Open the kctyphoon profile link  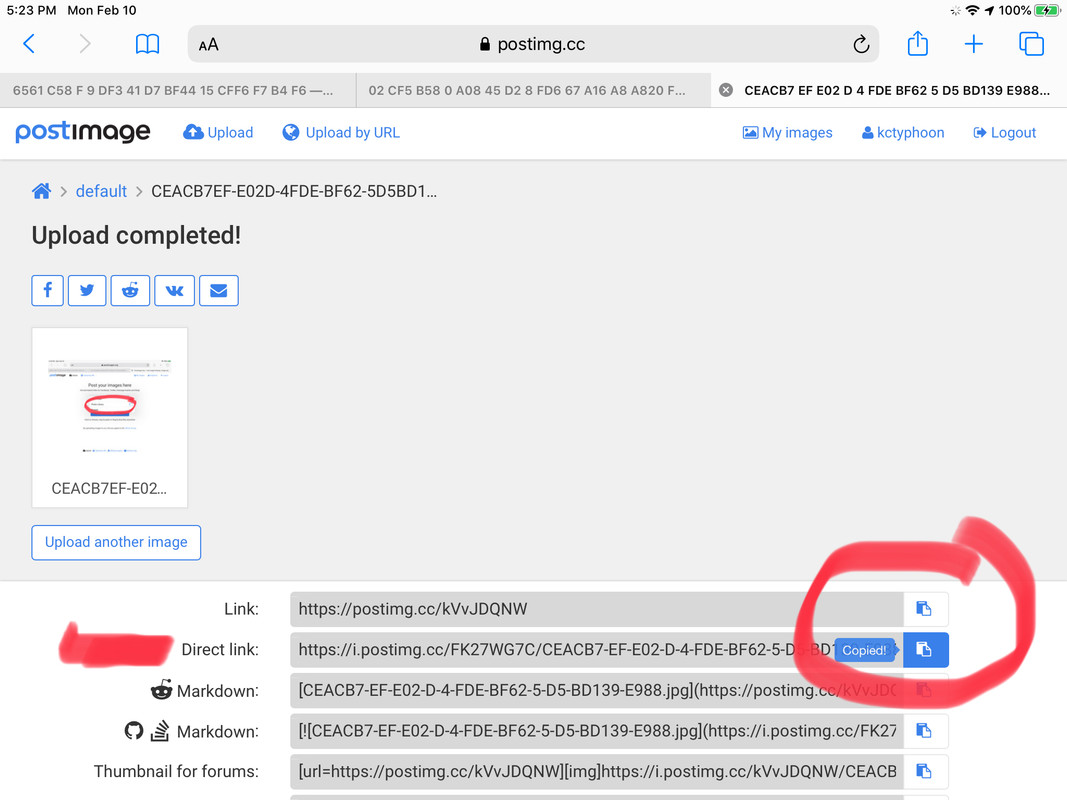click(903, 133)
